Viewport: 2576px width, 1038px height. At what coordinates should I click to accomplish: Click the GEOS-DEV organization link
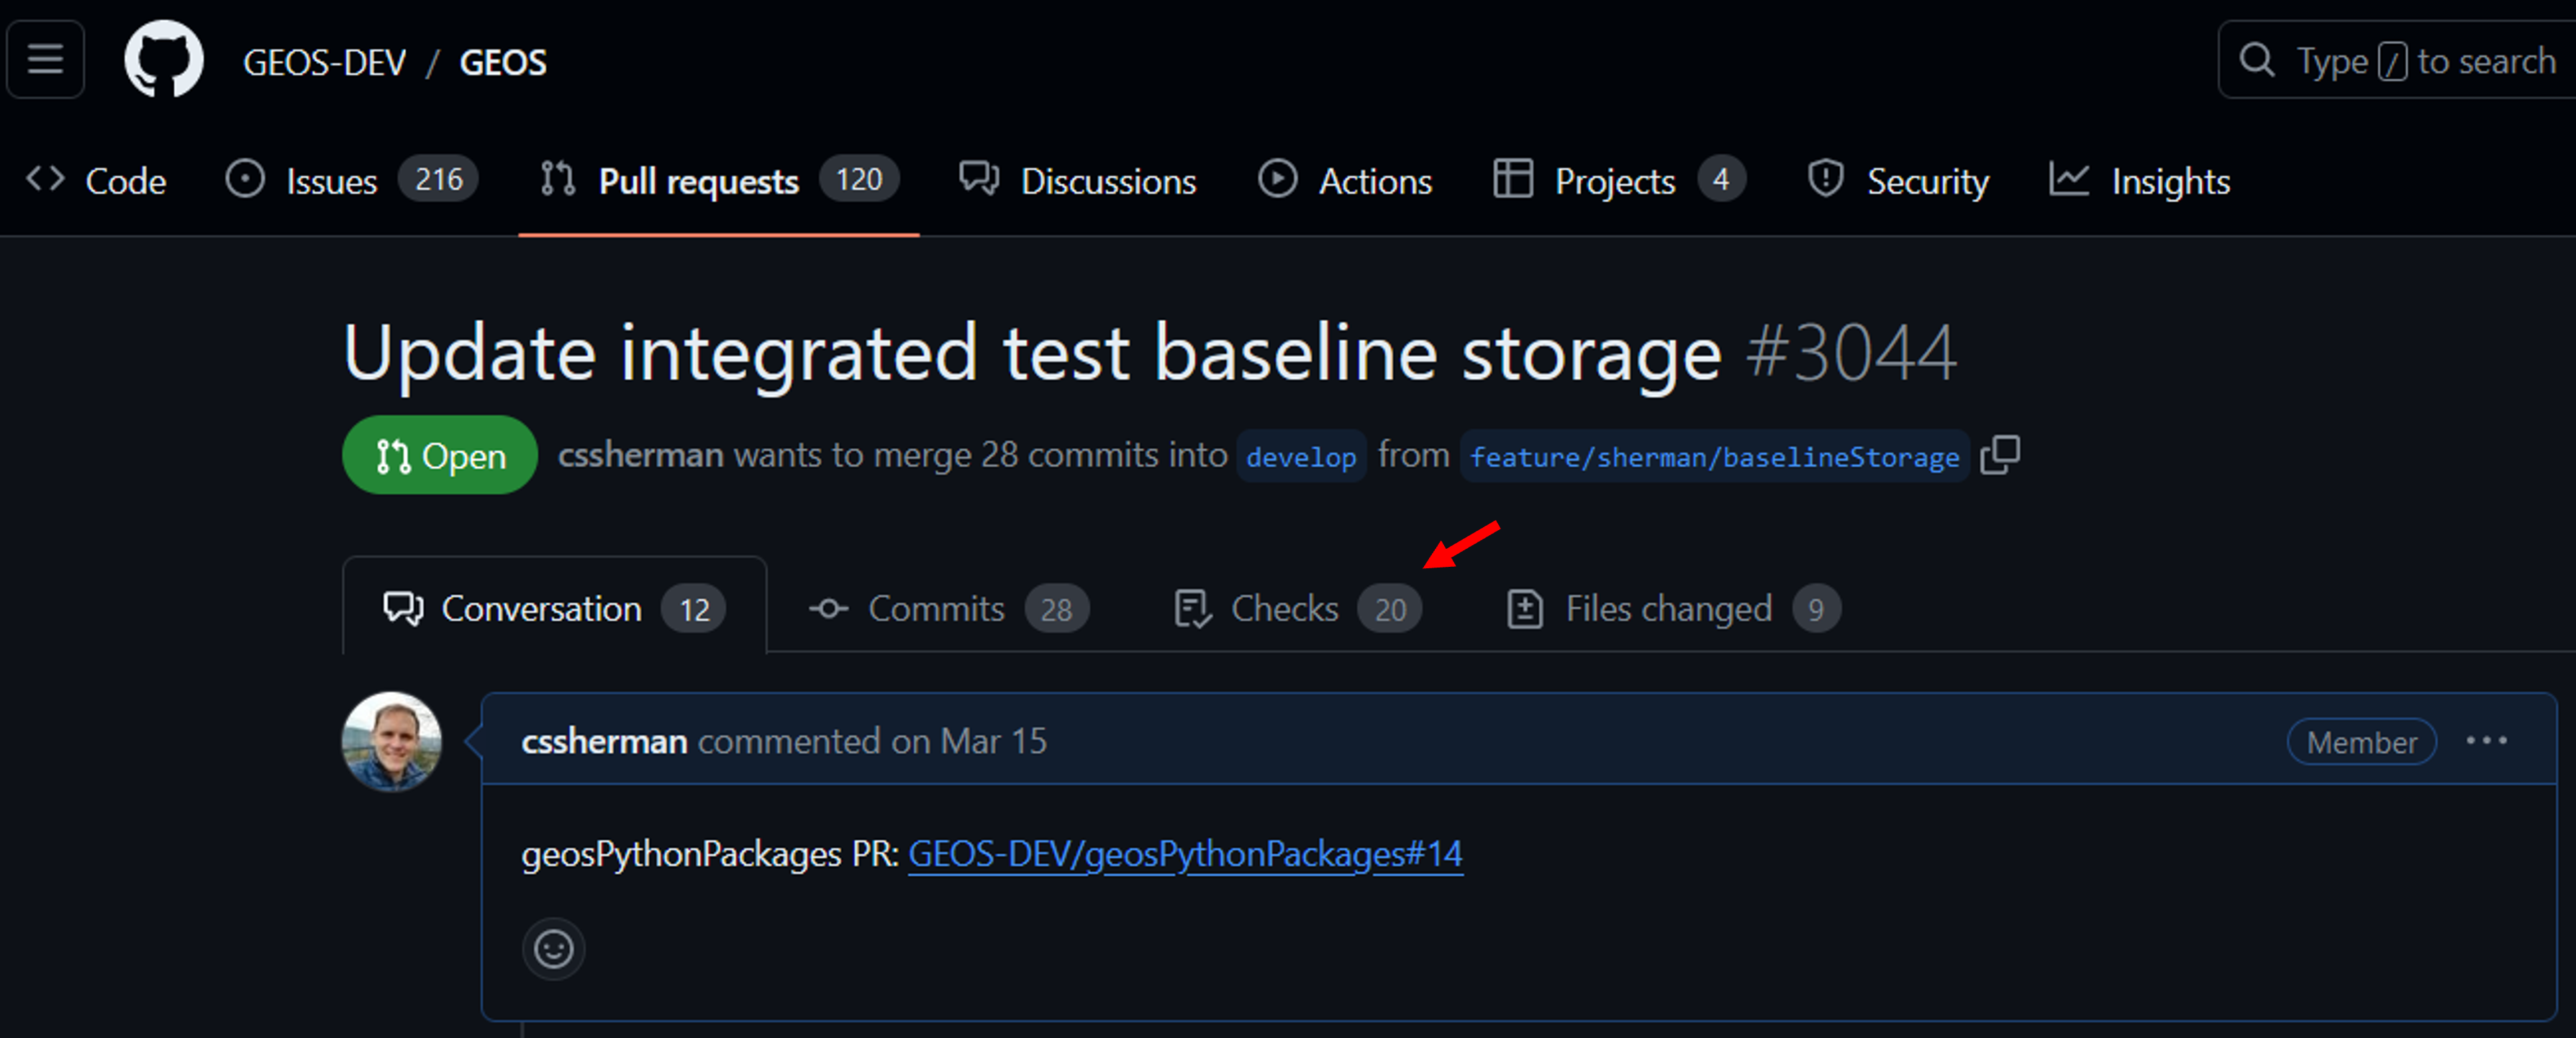tap(324, 62)
